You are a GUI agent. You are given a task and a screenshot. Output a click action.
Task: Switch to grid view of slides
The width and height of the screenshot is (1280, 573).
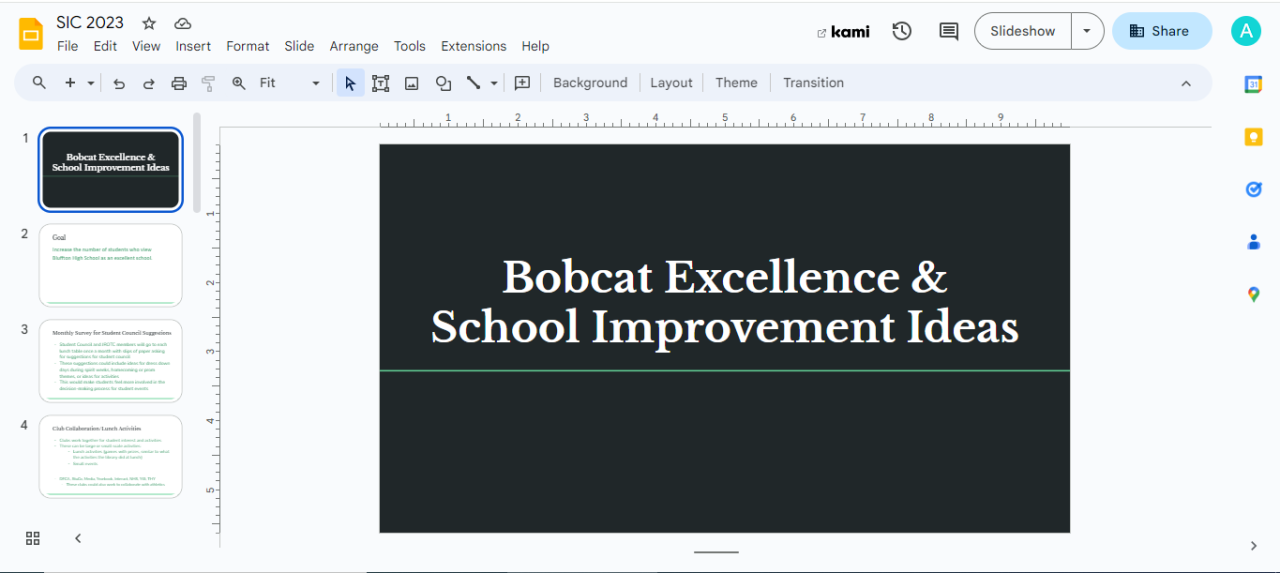(33, 538)
